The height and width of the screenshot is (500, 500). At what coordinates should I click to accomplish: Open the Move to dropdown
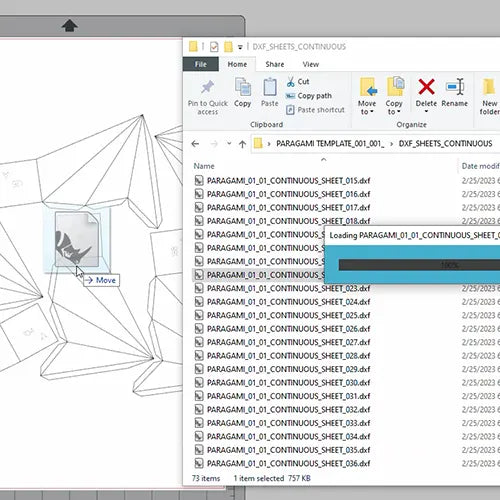click(x=367, y=96)
